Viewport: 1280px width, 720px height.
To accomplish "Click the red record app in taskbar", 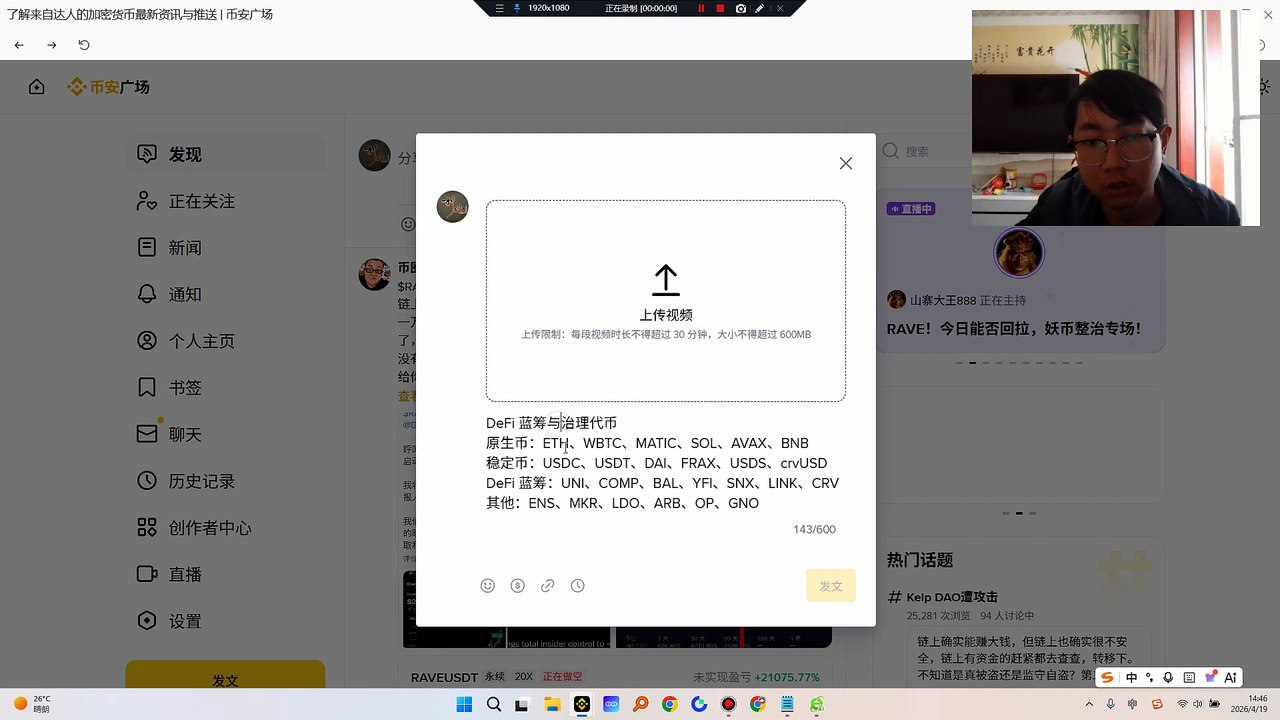I will 729,704.
